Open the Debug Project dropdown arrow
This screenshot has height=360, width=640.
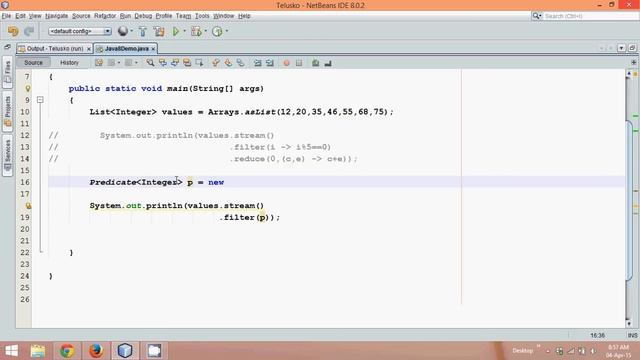[x=205, y=31]
